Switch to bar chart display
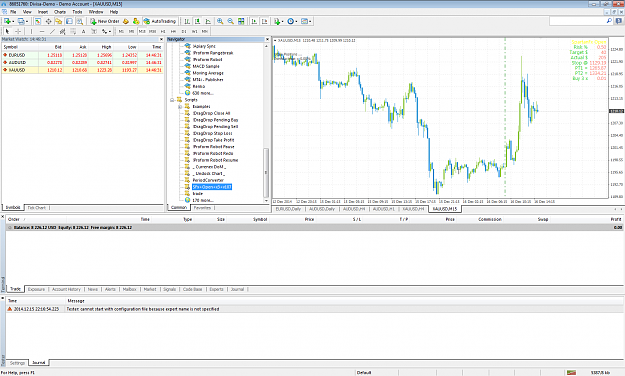This screenshot has height=376, width=625. coord(187,21)
